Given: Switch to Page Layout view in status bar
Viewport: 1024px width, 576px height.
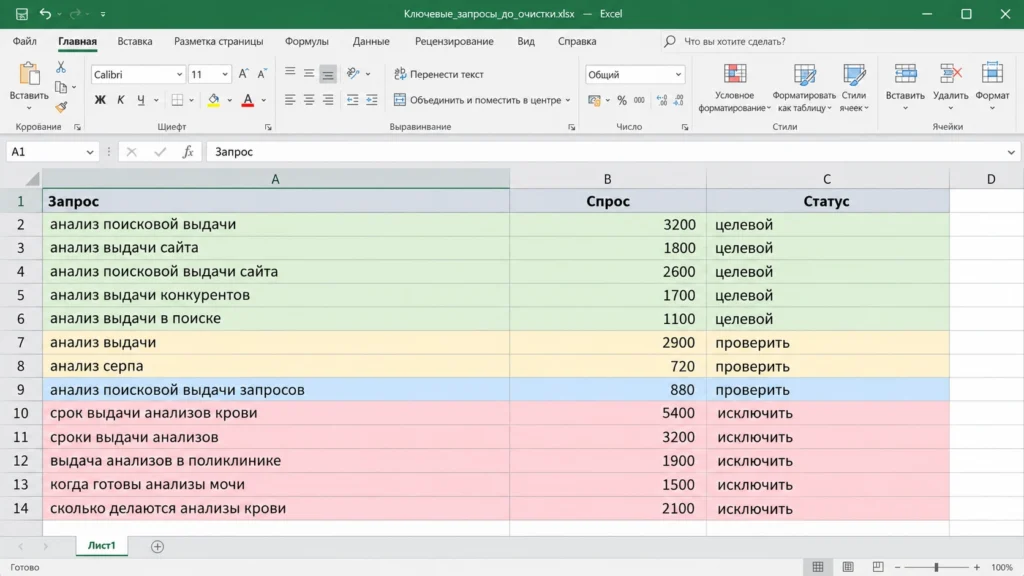Looking at the screenshot, I should coord(848,567).
